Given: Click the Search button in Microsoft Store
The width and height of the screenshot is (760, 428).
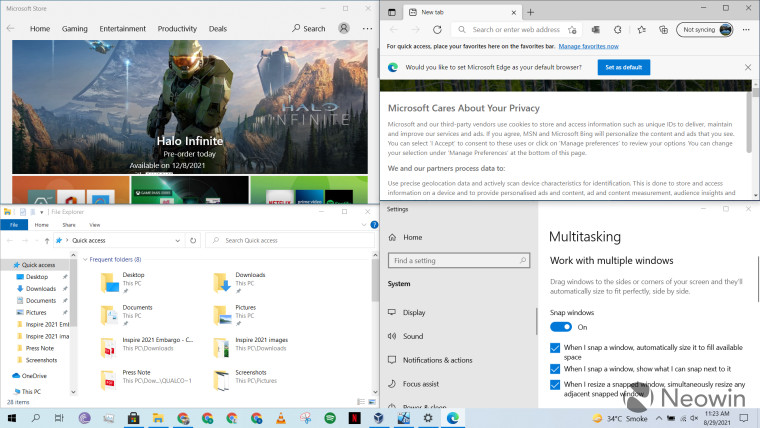Looking at the screenshot, I should click(x=308, y=29).
